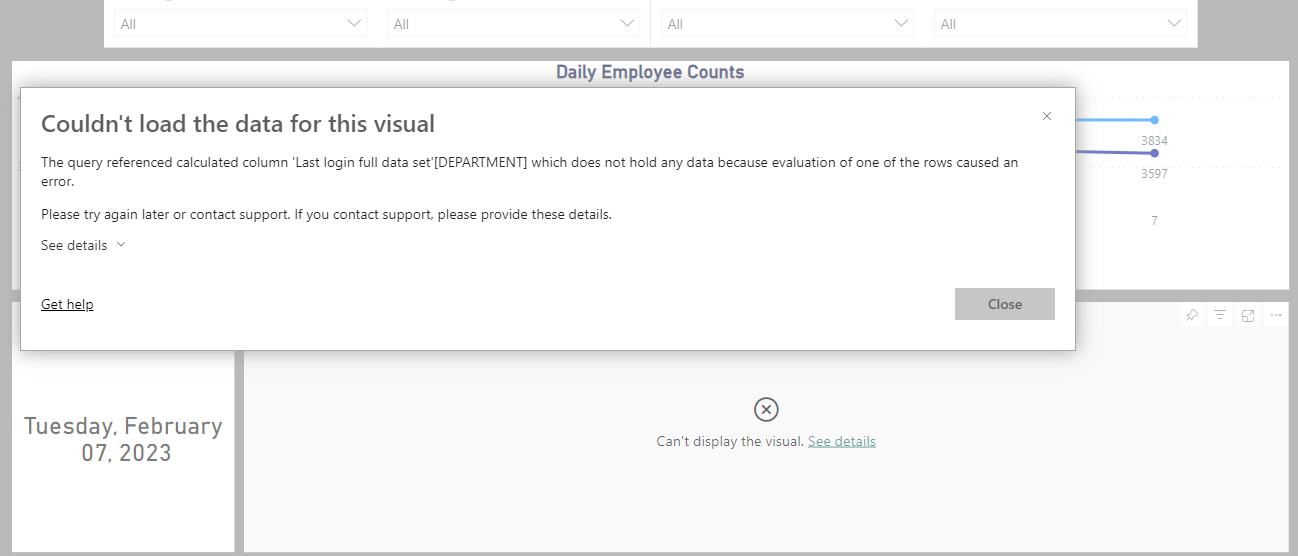
Task: Open See details link under Can't display the visual
Action: (x=842, y=441)
